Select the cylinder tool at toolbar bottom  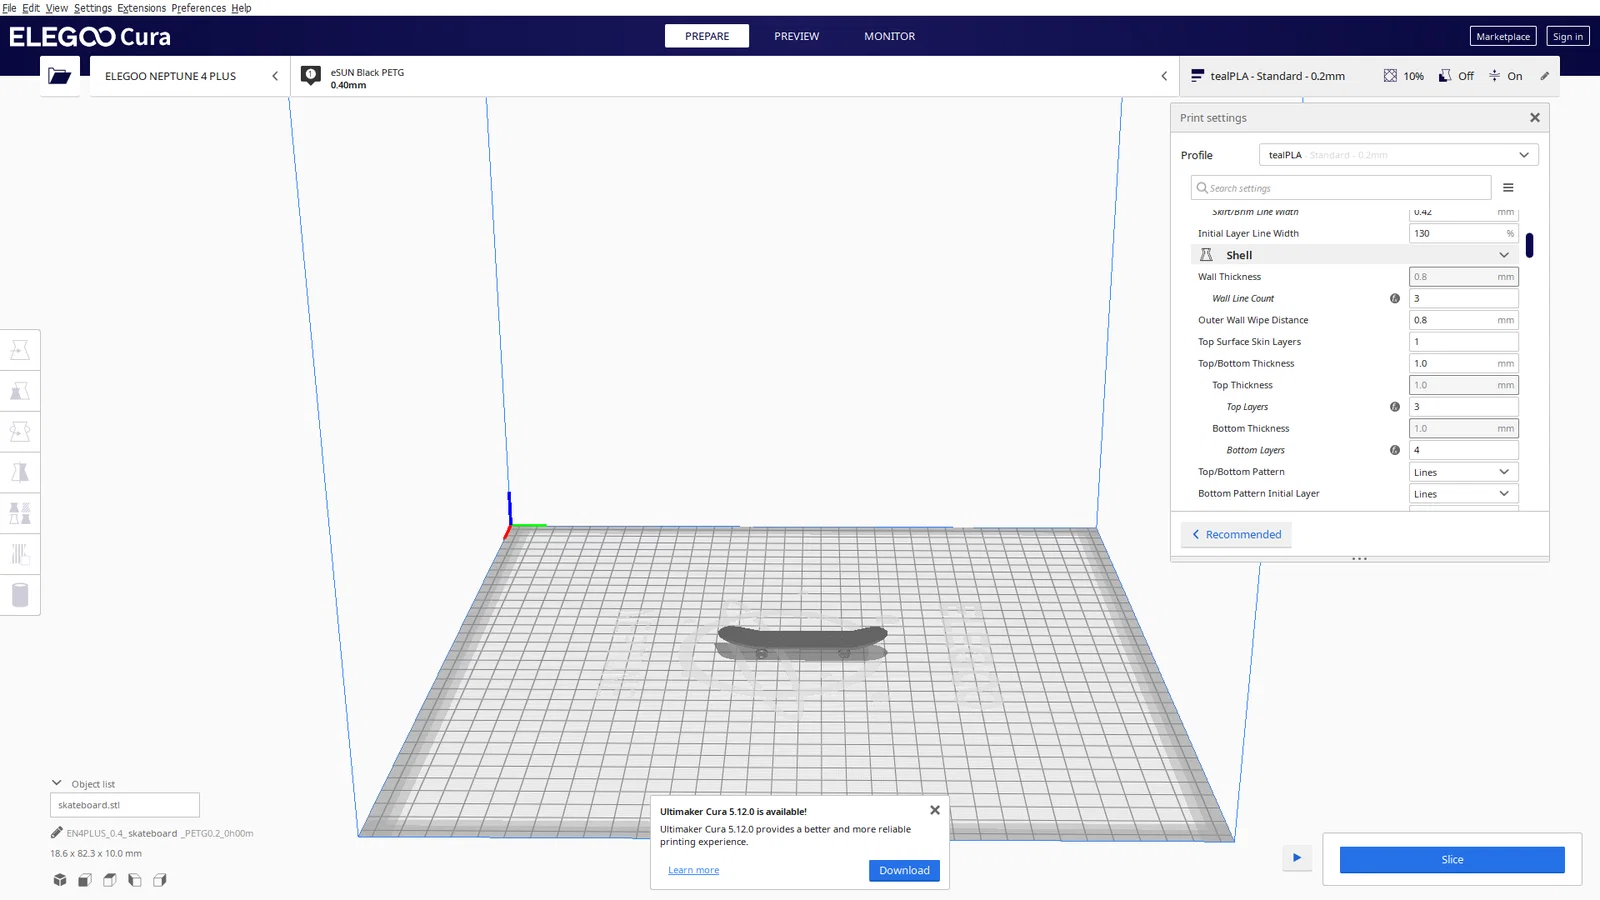pyautogui.click(x=20, y=595)
